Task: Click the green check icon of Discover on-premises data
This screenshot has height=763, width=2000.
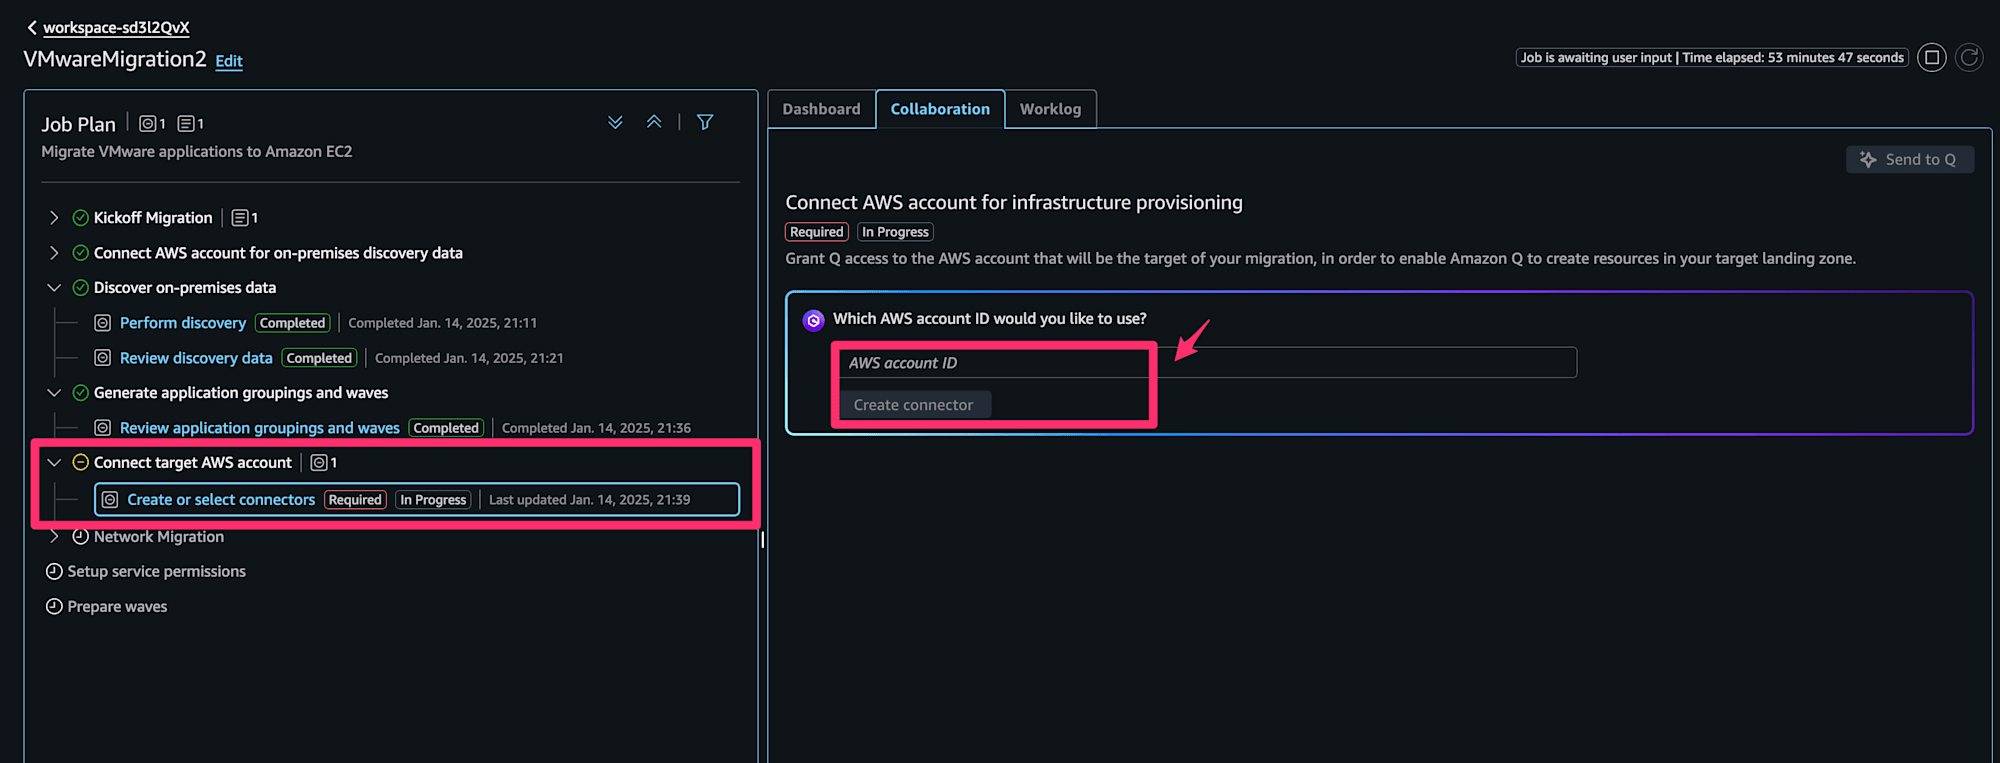Action: 81,288
